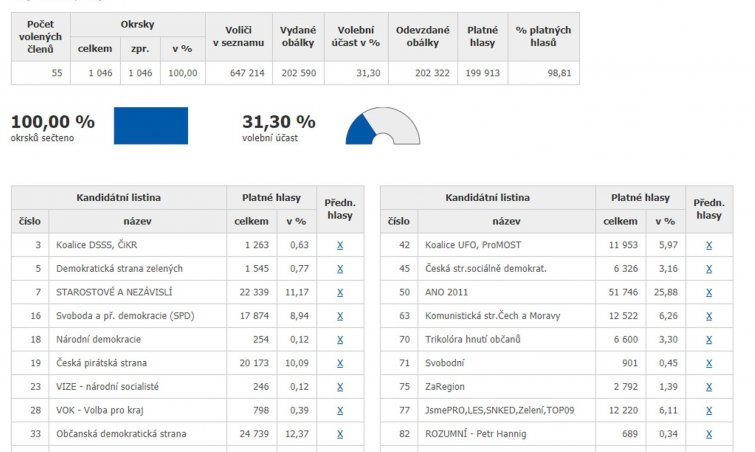Click X link for STAROSTOVÉ A NEZÁVISLÍ
The height and width of the screenshot is (452, 755).
340,292
